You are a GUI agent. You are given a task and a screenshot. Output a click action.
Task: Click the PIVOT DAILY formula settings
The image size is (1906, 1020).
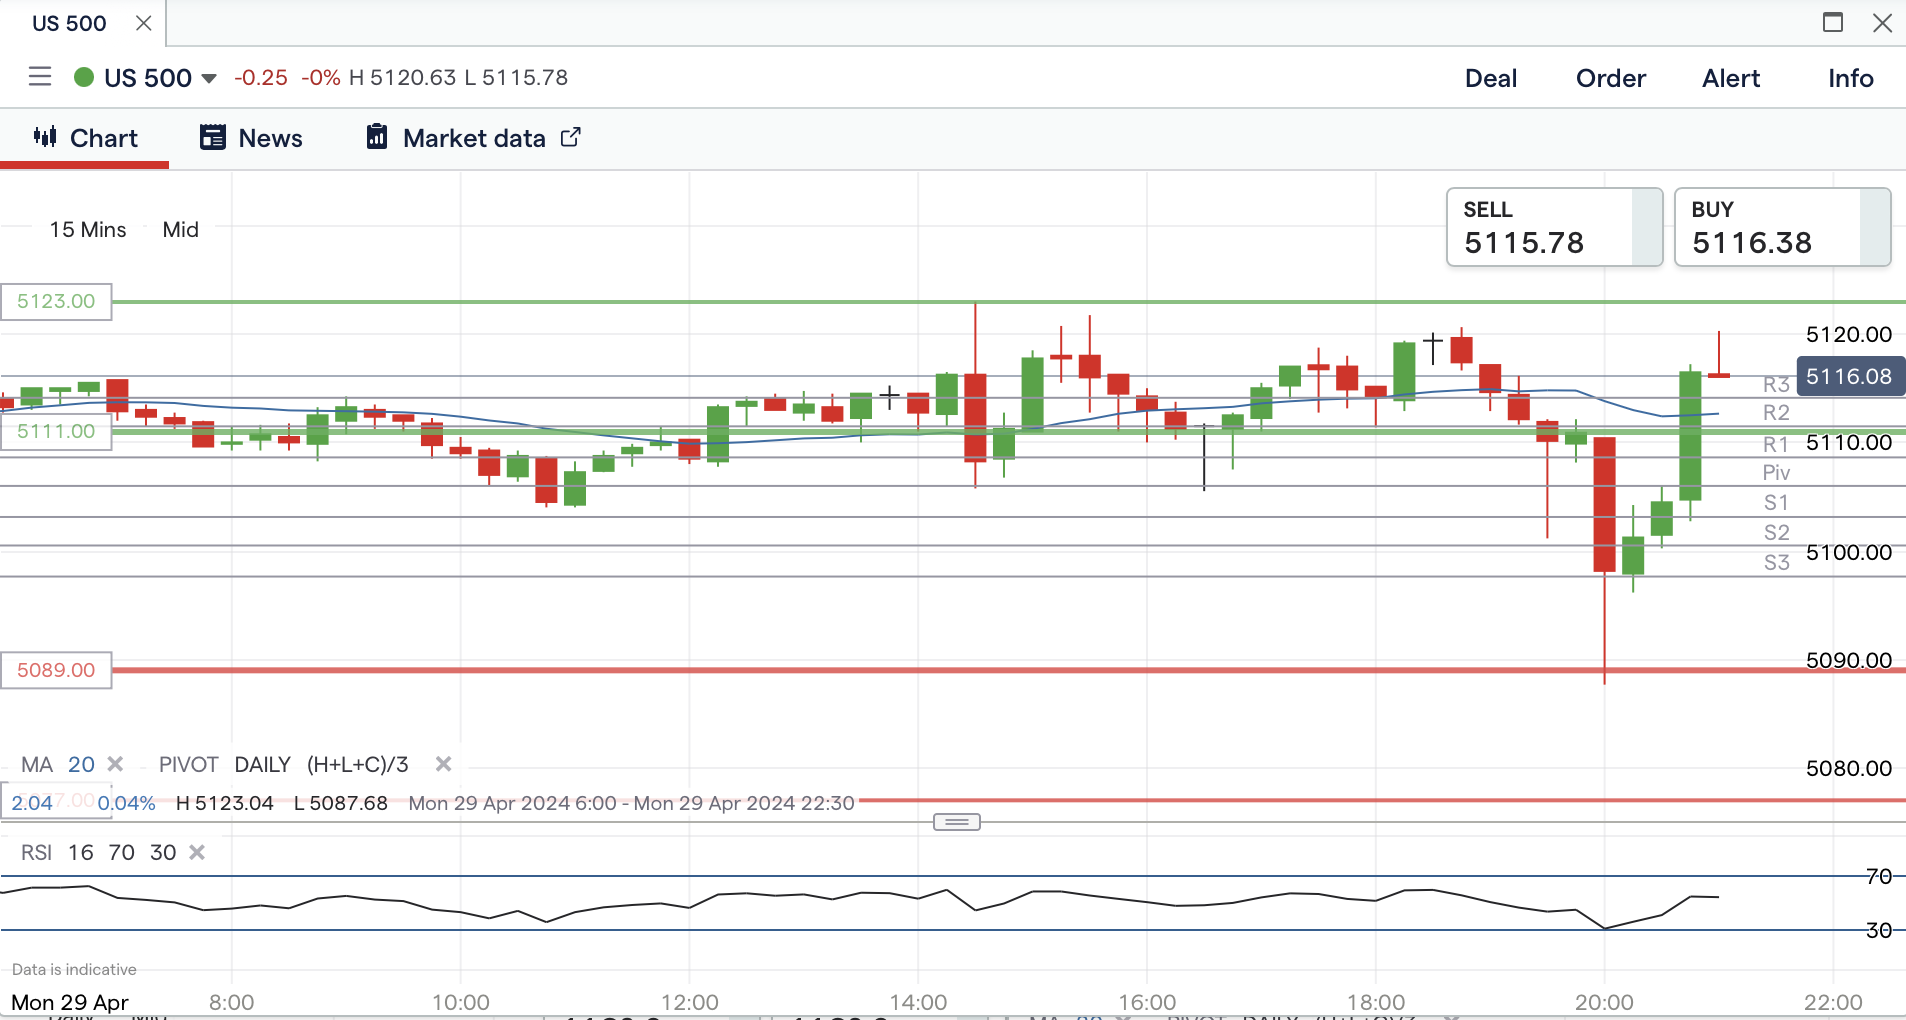pos(284,764)
